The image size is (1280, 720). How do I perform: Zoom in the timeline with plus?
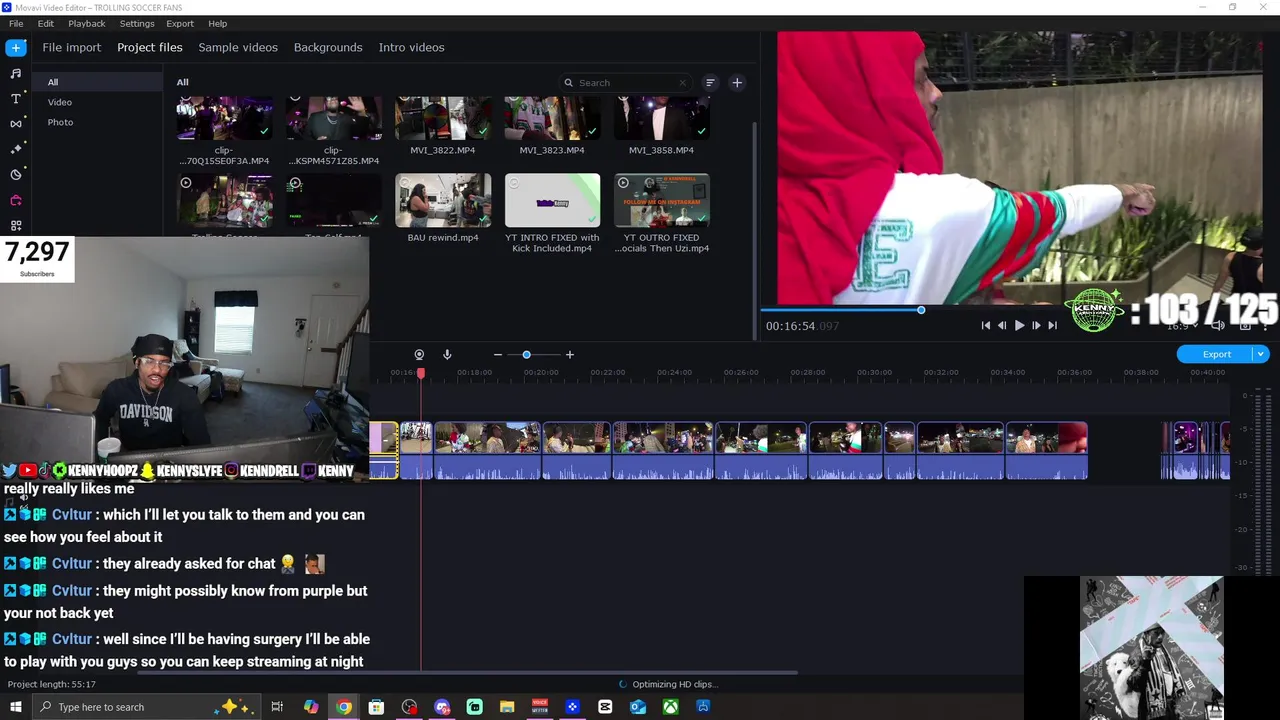pos(570,354)
